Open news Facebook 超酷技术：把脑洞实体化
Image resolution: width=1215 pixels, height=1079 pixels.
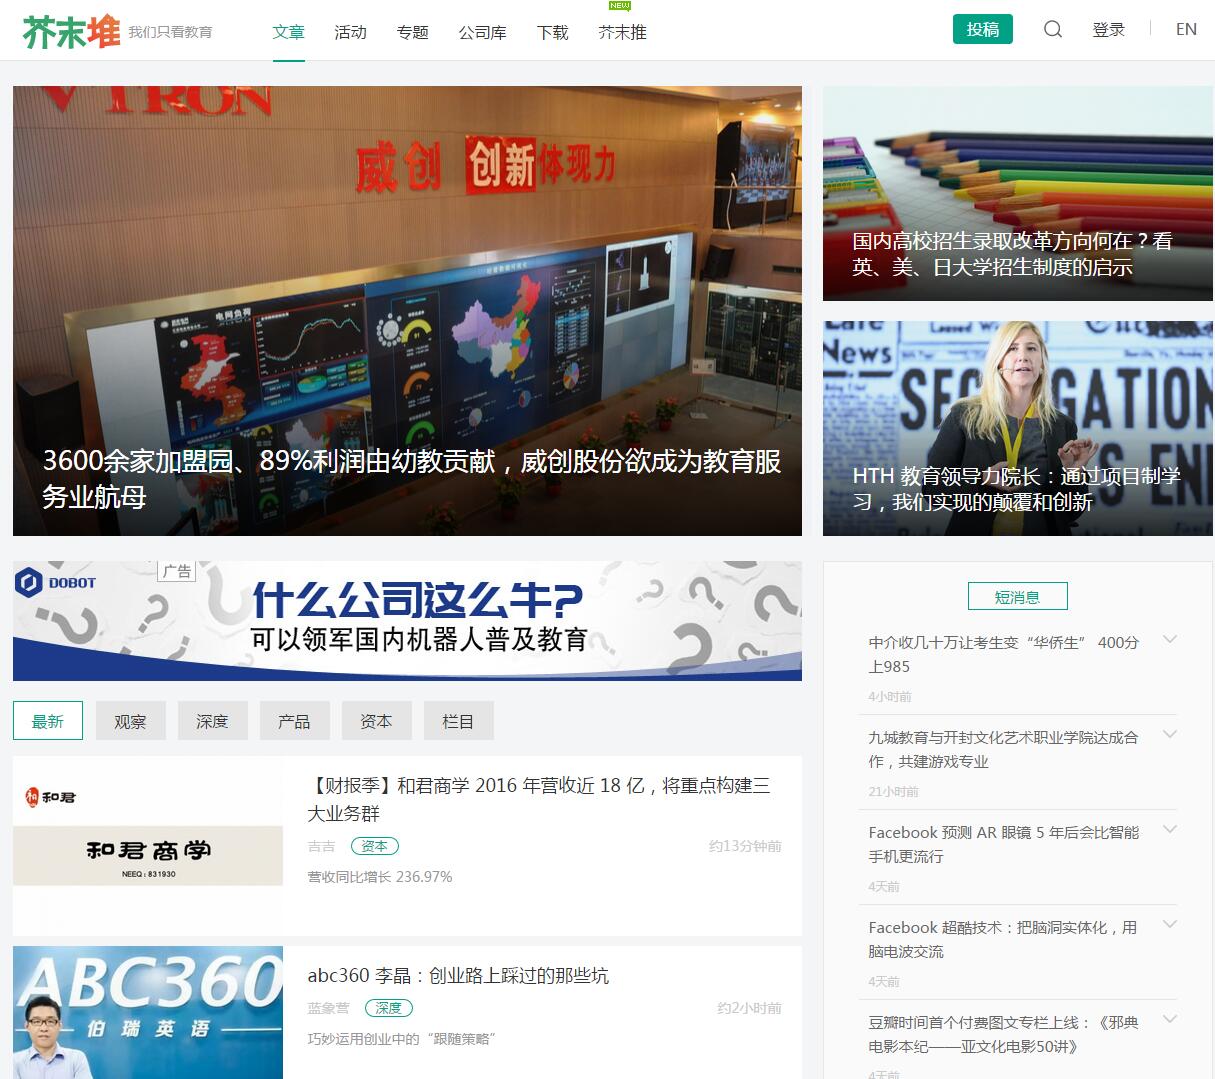coord(1004,939)
